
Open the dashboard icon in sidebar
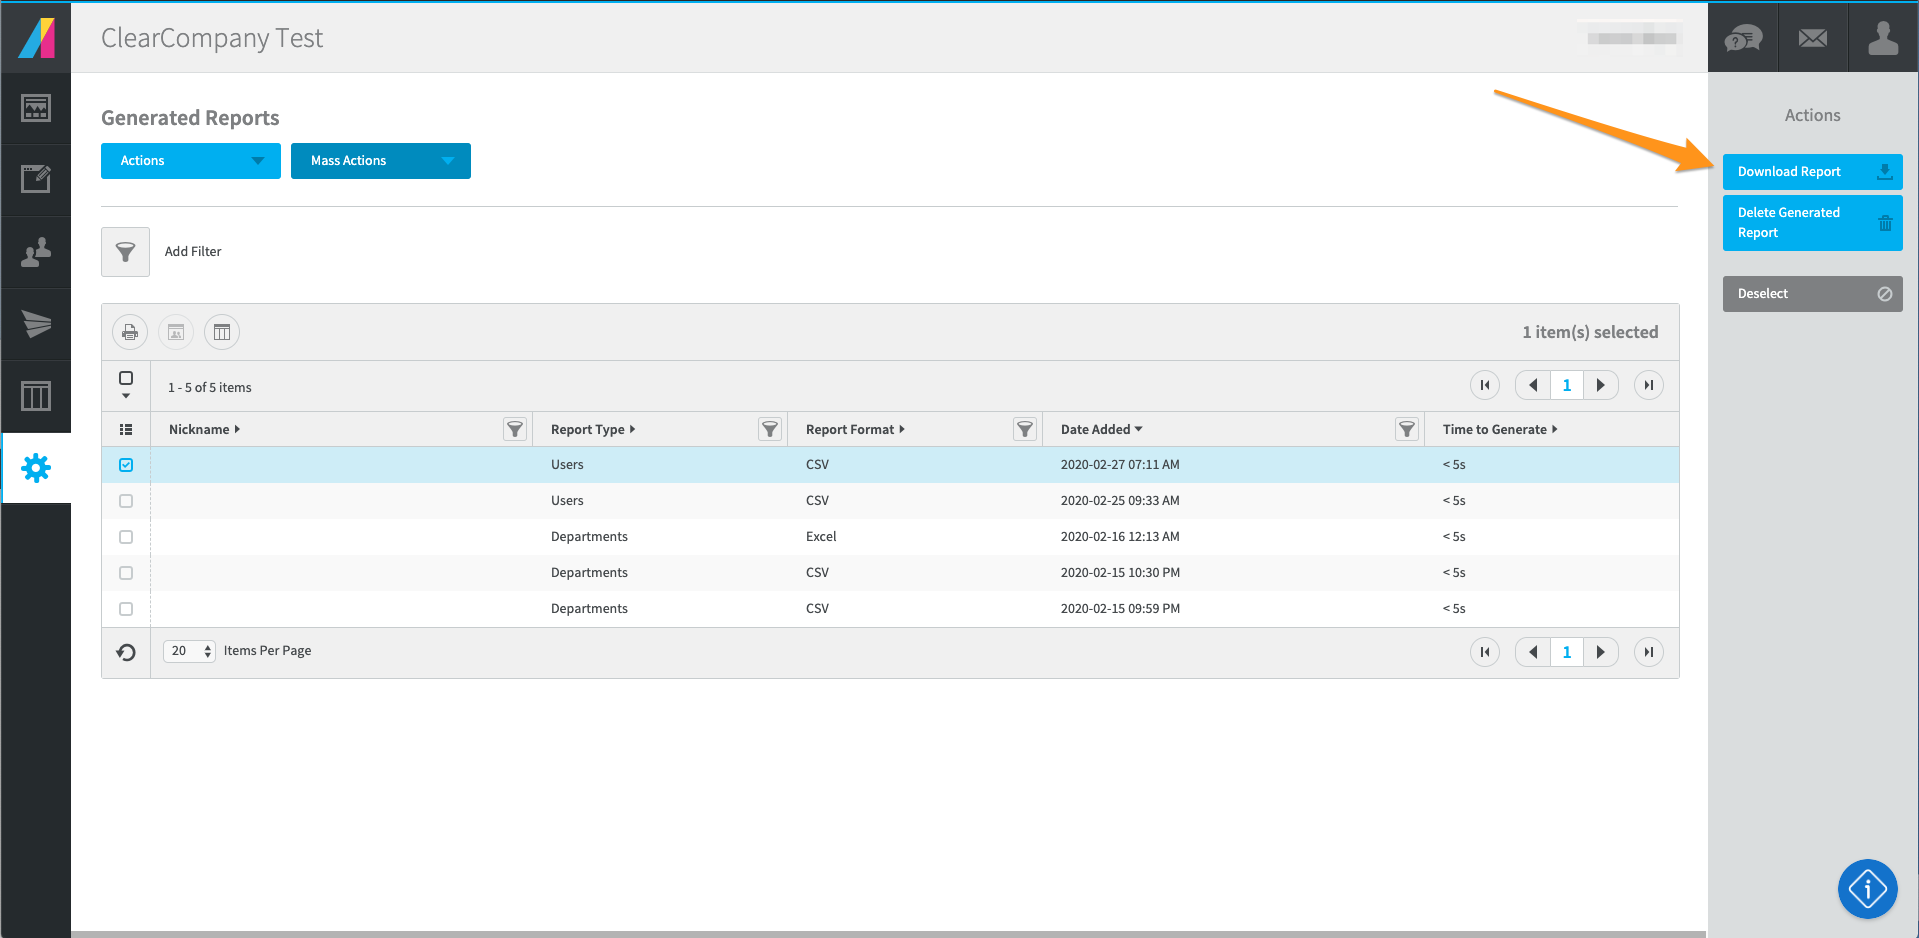[36, 108]
